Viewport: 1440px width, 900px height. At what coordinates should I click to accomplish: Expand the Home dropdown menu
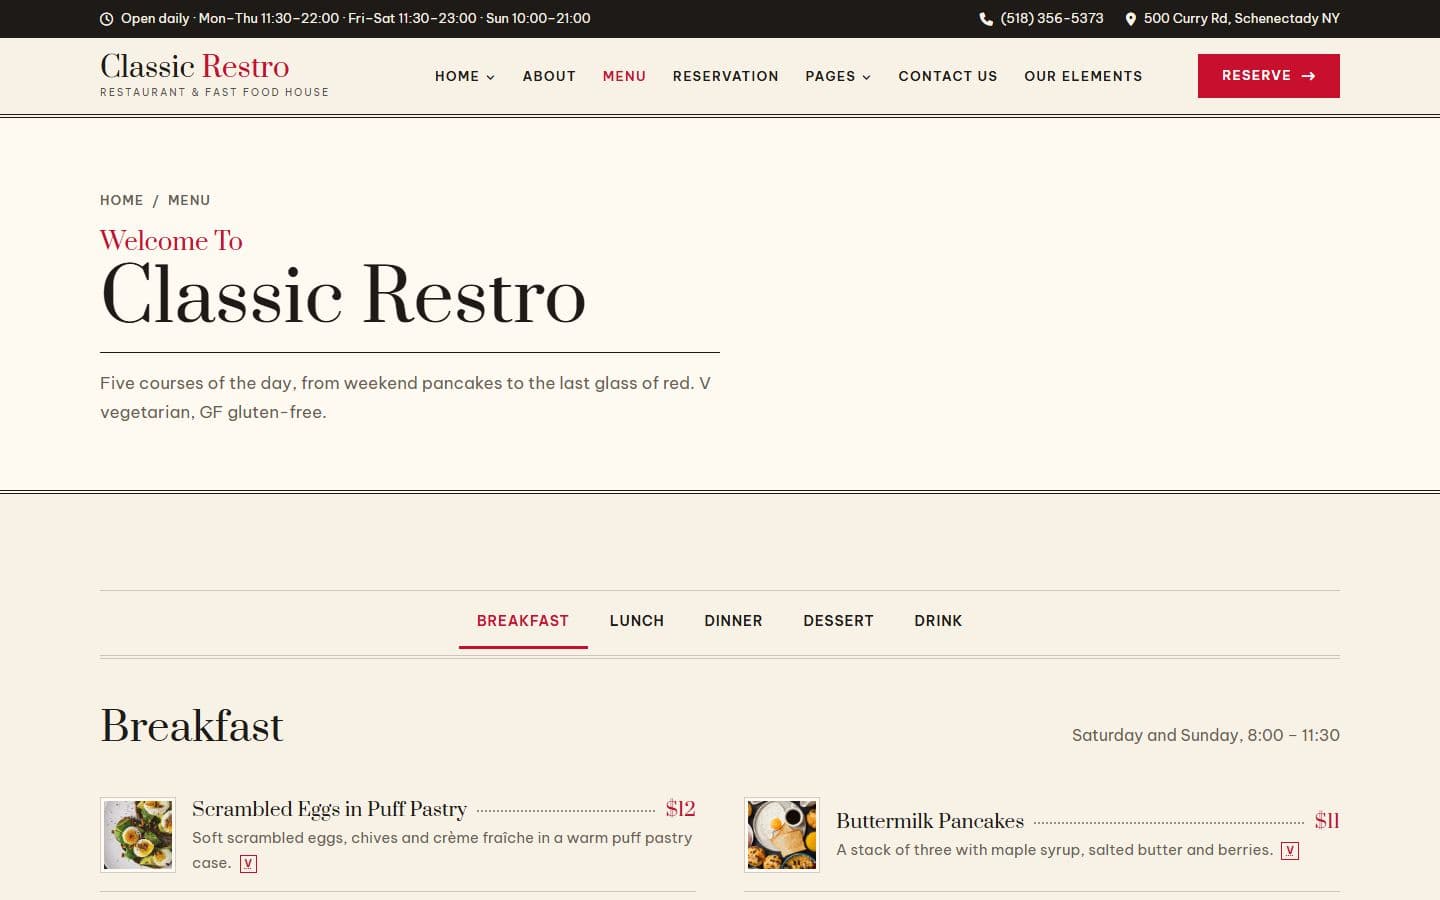pyautogui.click(x=465, y=76)
